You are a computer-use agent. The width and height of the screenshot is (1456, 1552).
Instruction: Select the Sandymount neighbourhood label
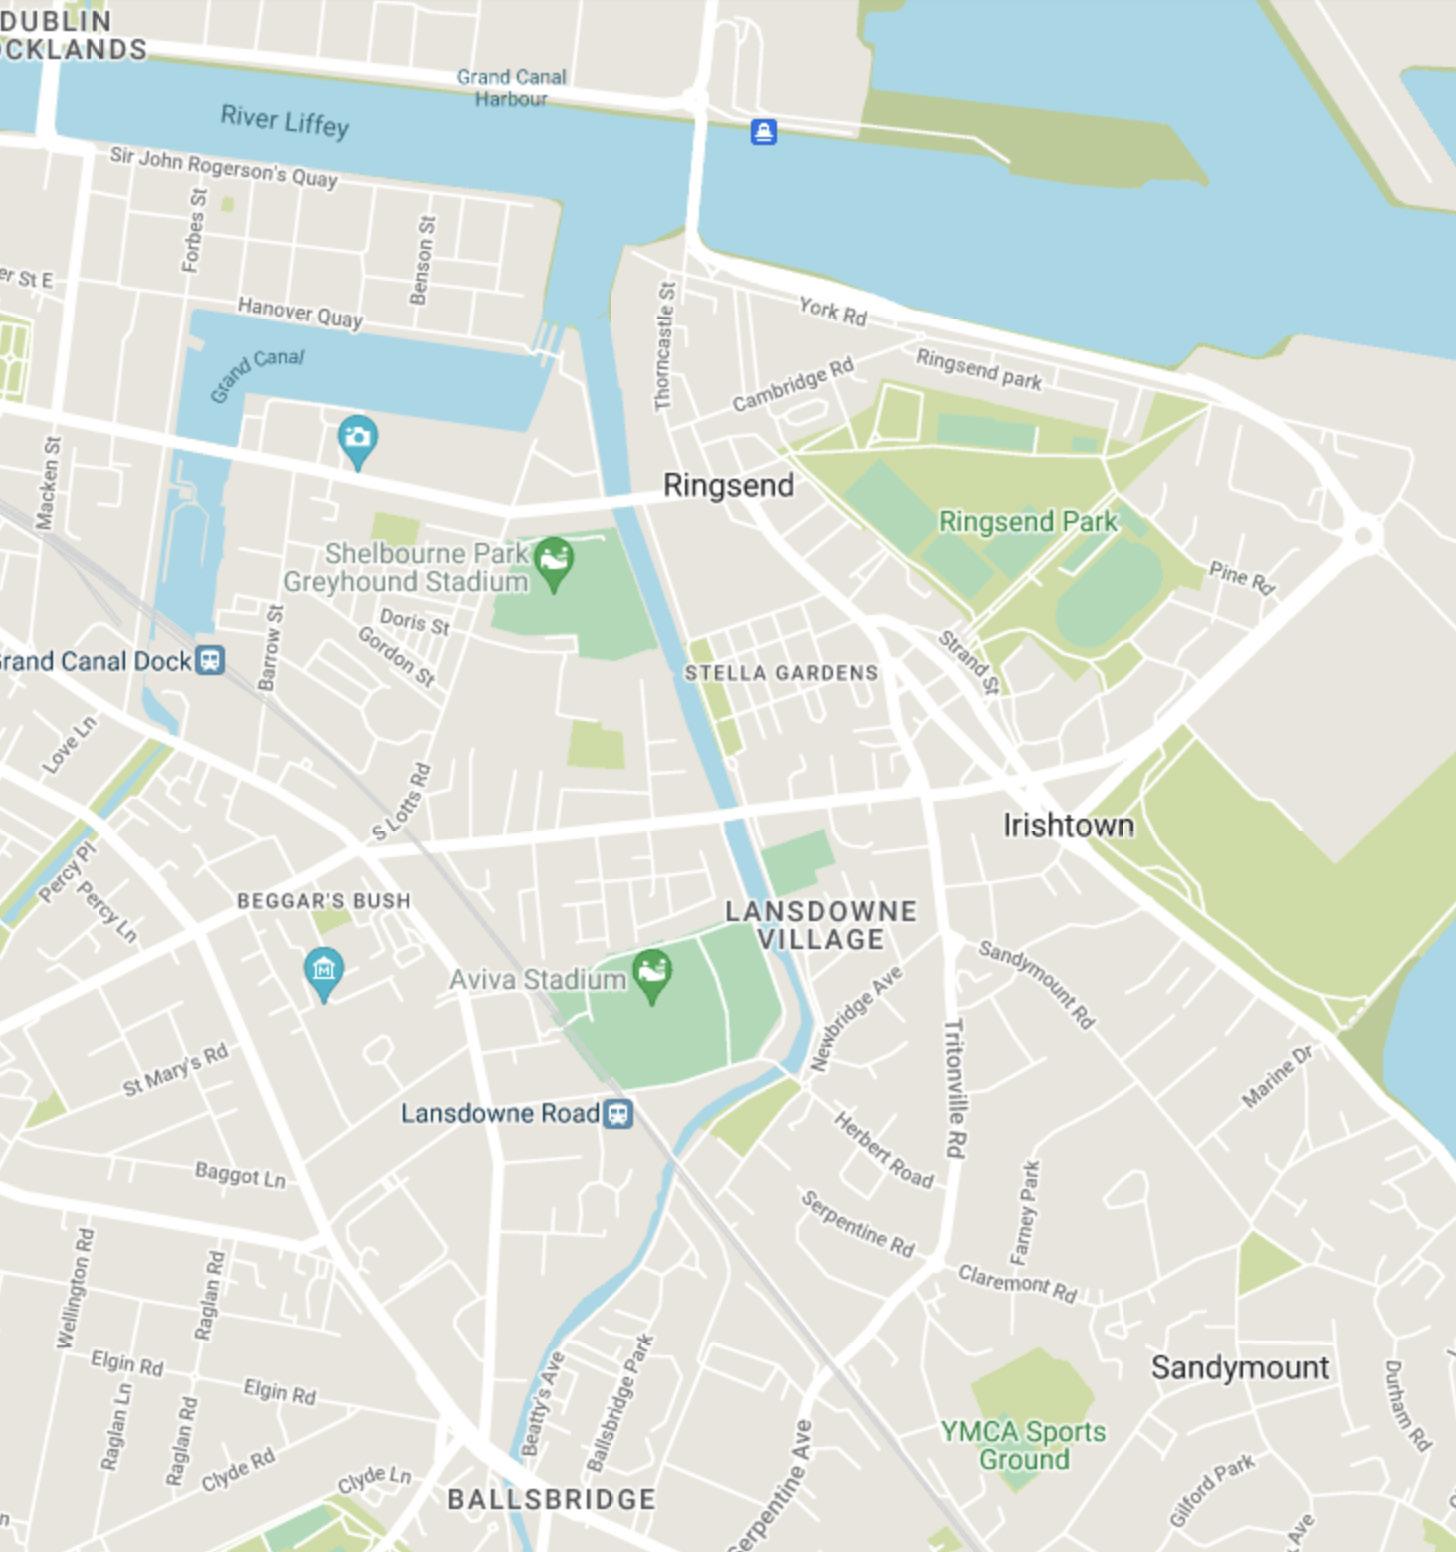(x=1240, y=1367)
